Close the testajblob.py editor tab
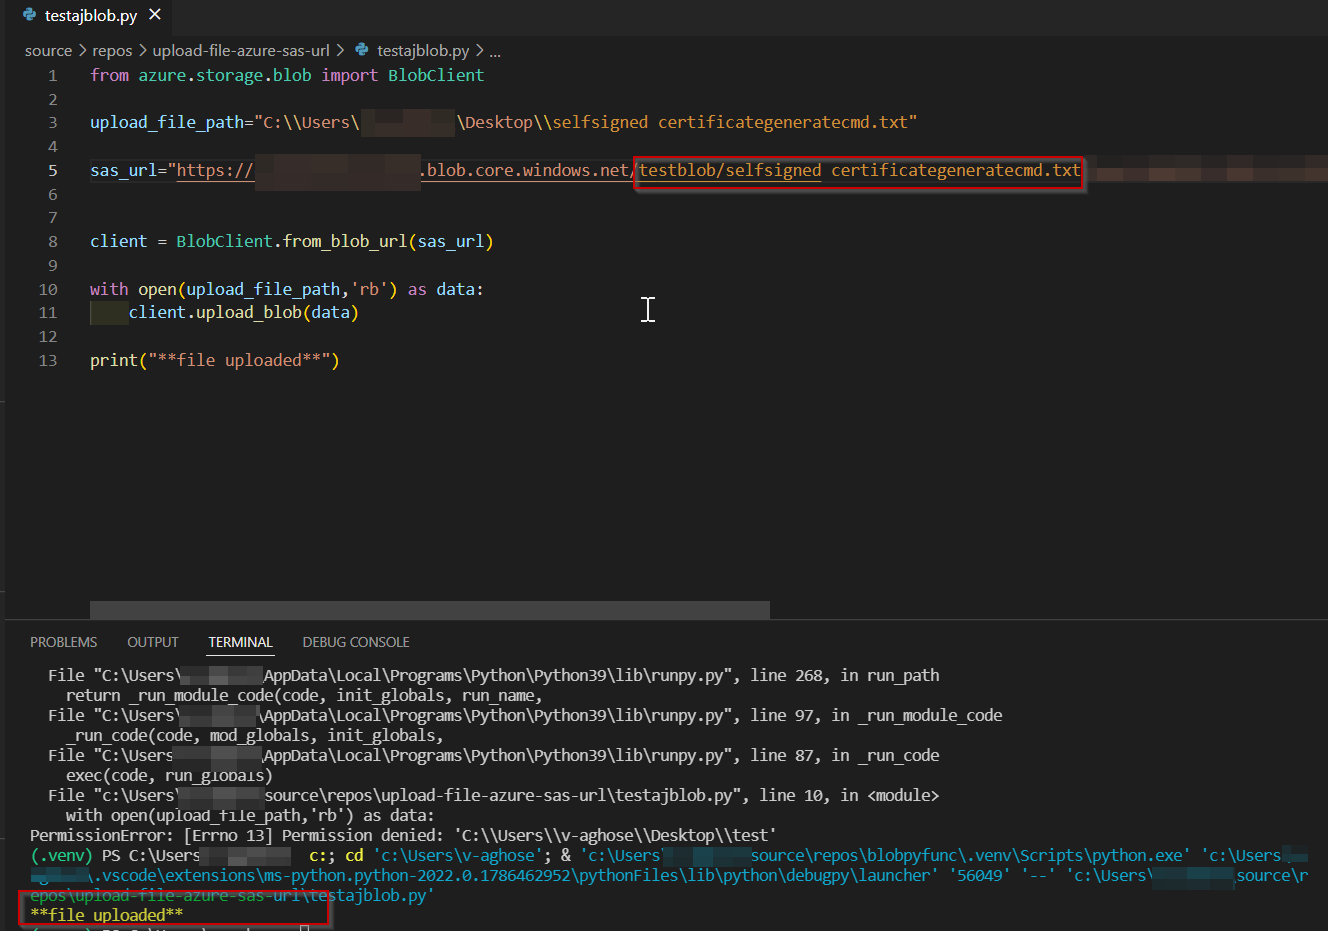This screenshot has width=1328, height=931. pyautogui.click(x=155, y=15)
